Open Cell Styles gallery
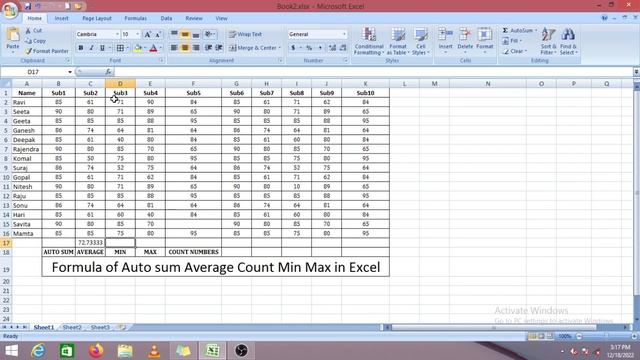Viewport: 640px width, 360px height. (x=420, y=41)
